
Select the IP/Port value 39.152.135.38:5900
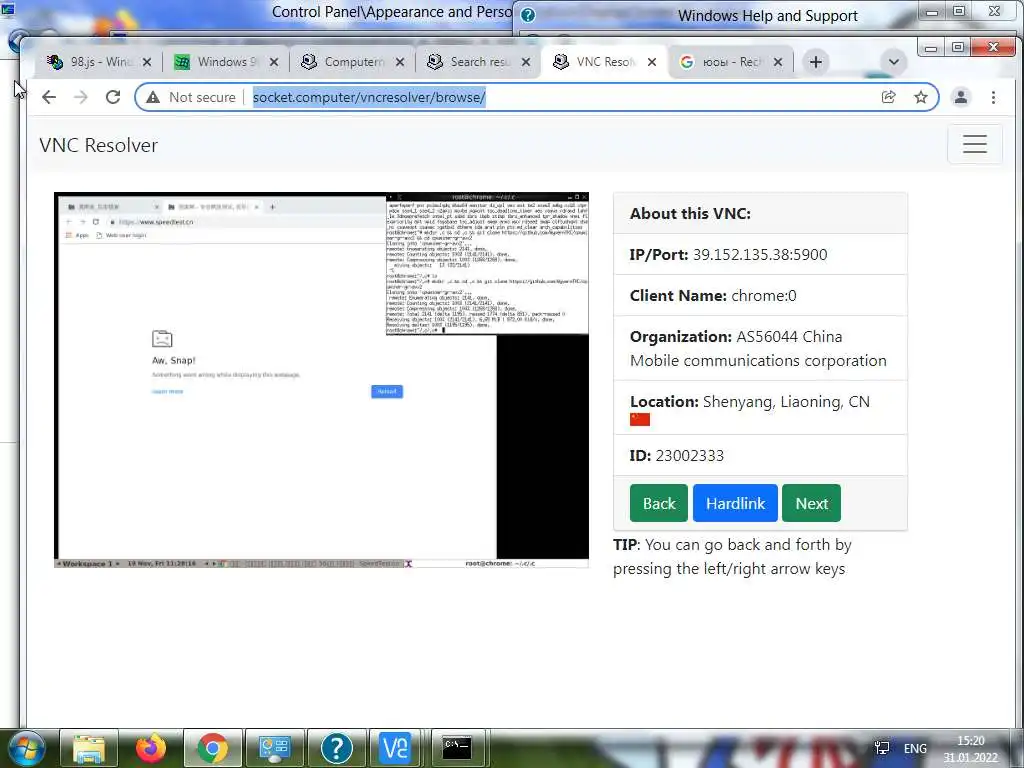click(760, 255)
